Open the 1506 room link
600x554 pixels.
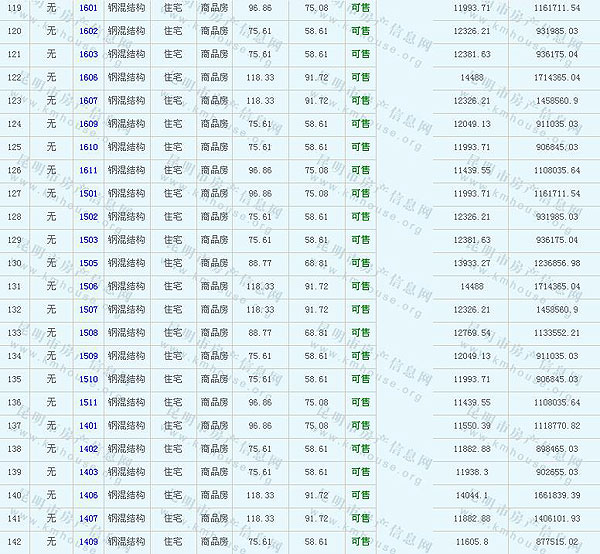(x=88, y=286)
